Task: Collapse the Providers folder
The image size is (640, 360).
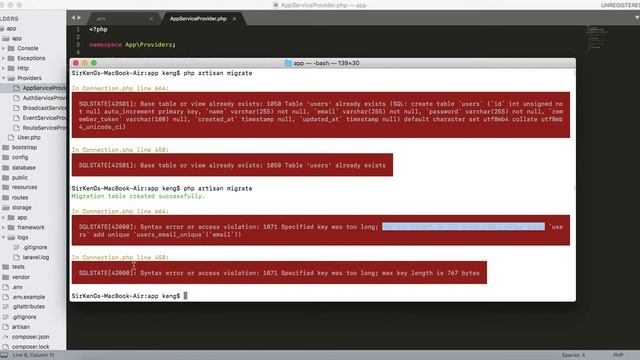Action: [x=4, y=78]
